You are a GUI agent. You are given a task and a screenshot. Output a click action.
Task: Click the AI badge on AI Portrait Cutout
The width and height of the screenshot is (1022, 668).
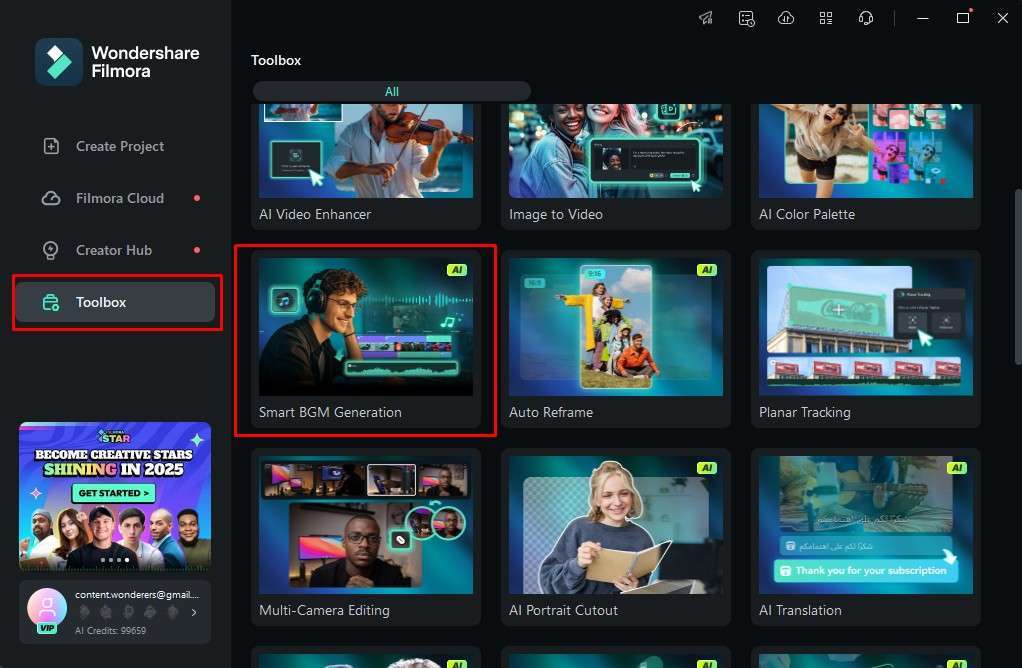707,468
